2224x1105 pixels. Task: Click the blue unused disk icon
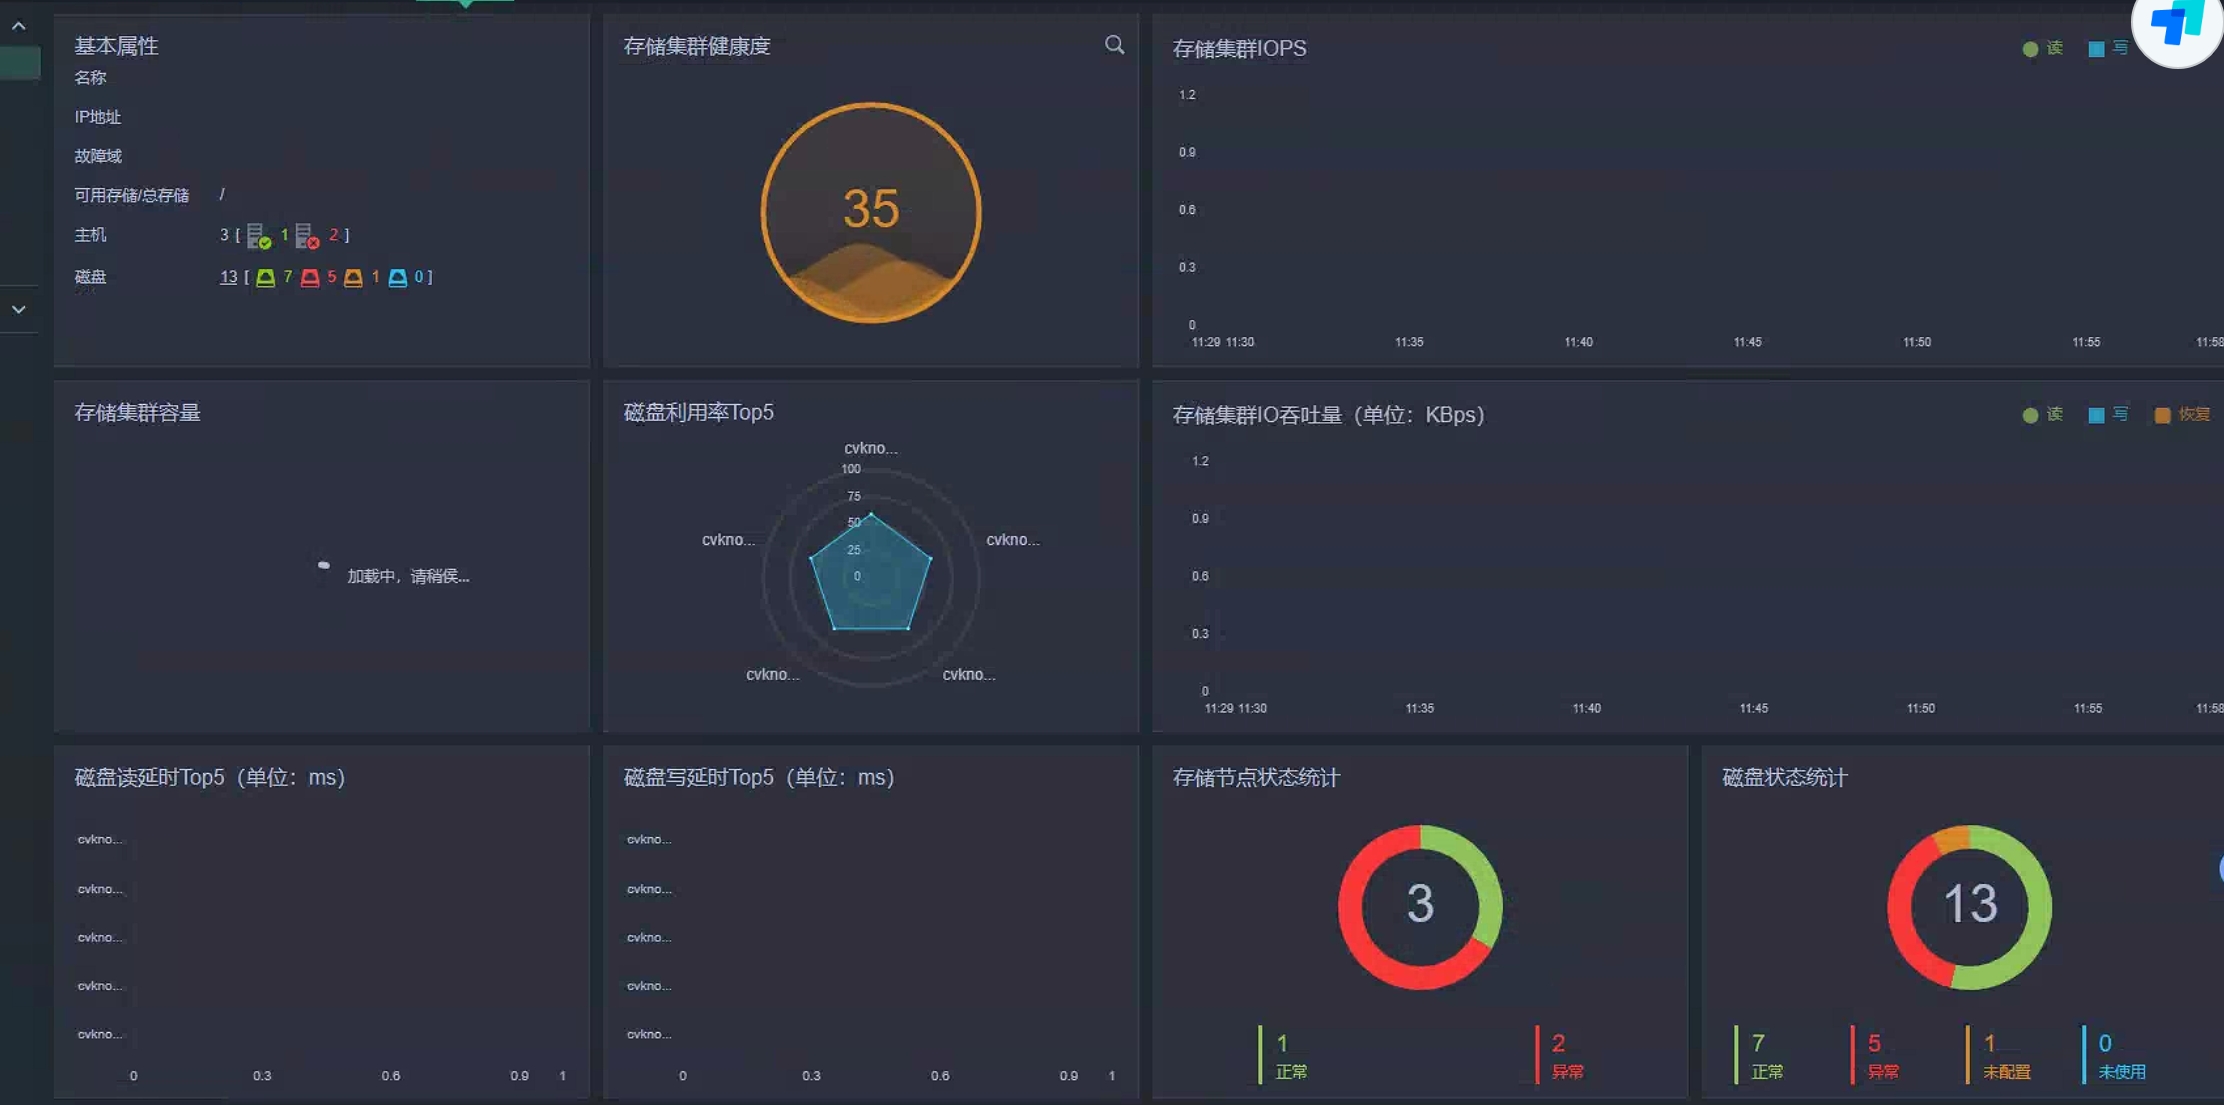397,278
